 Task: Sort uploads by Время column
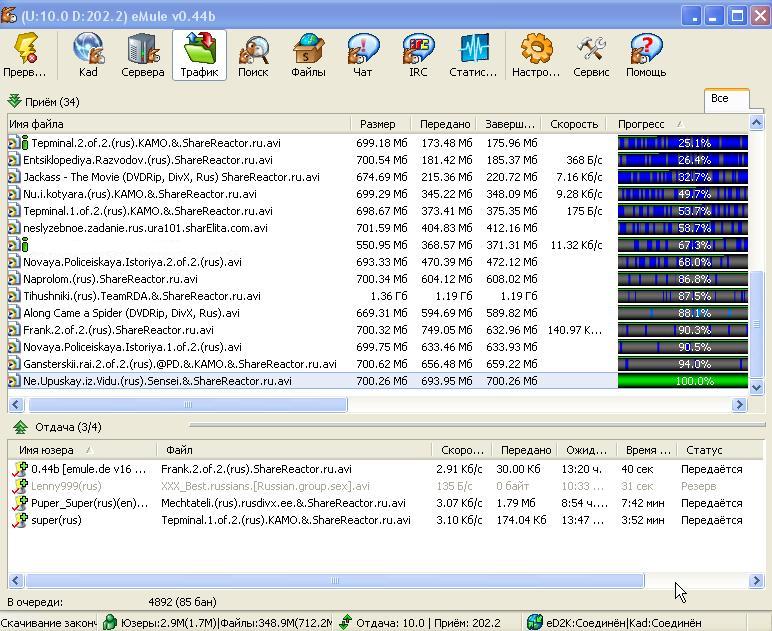click(x=645, y=450)
